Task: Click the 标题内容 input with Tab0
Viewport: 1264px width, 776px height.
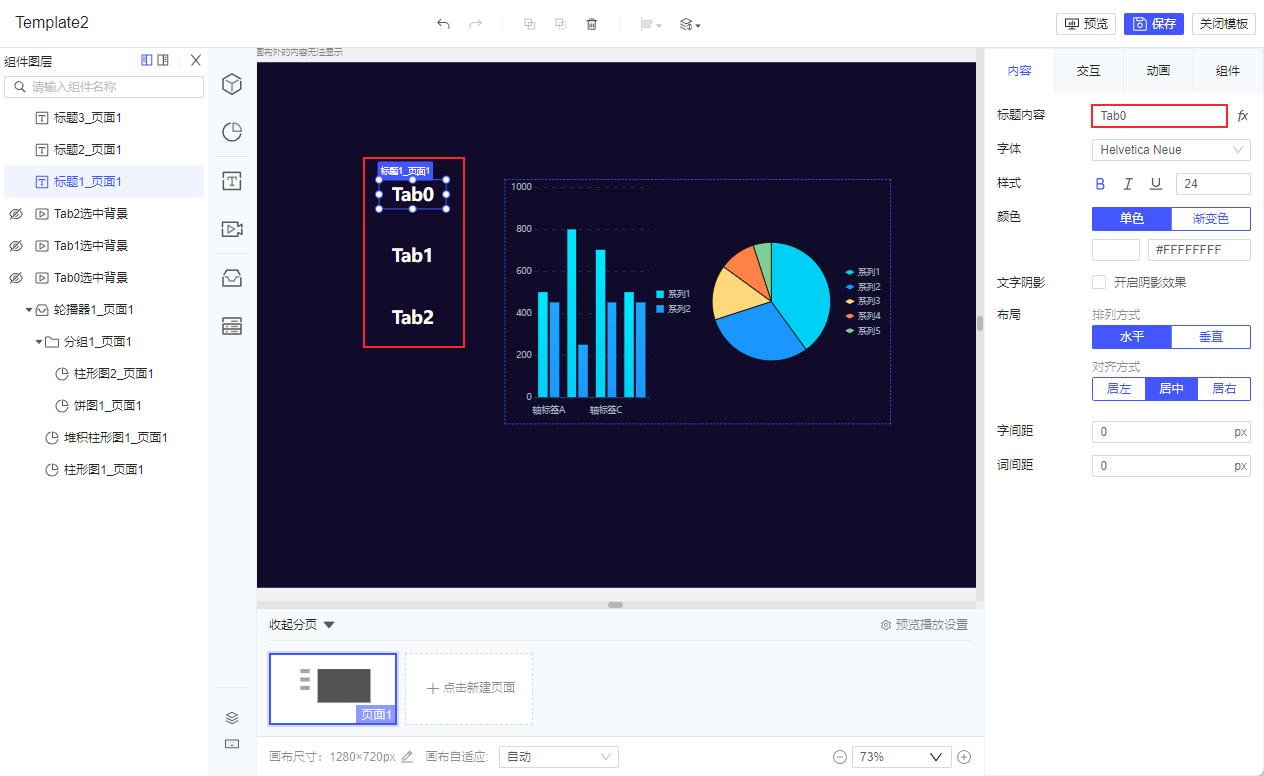Action: pos(1159,116)
